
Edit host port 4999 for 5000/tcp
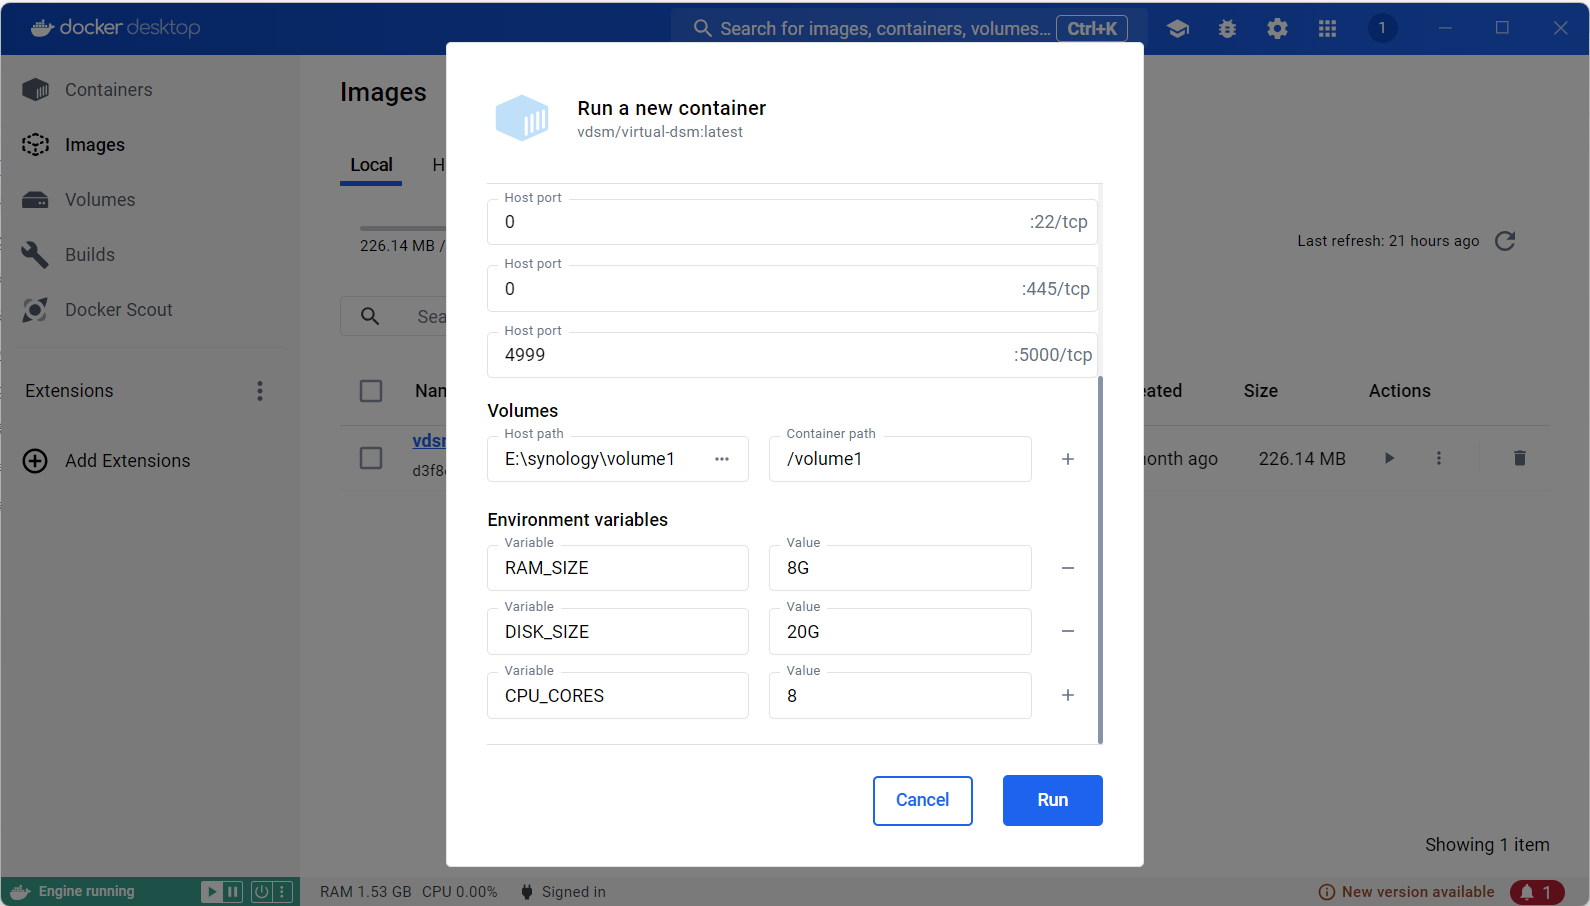coord(792,355)
